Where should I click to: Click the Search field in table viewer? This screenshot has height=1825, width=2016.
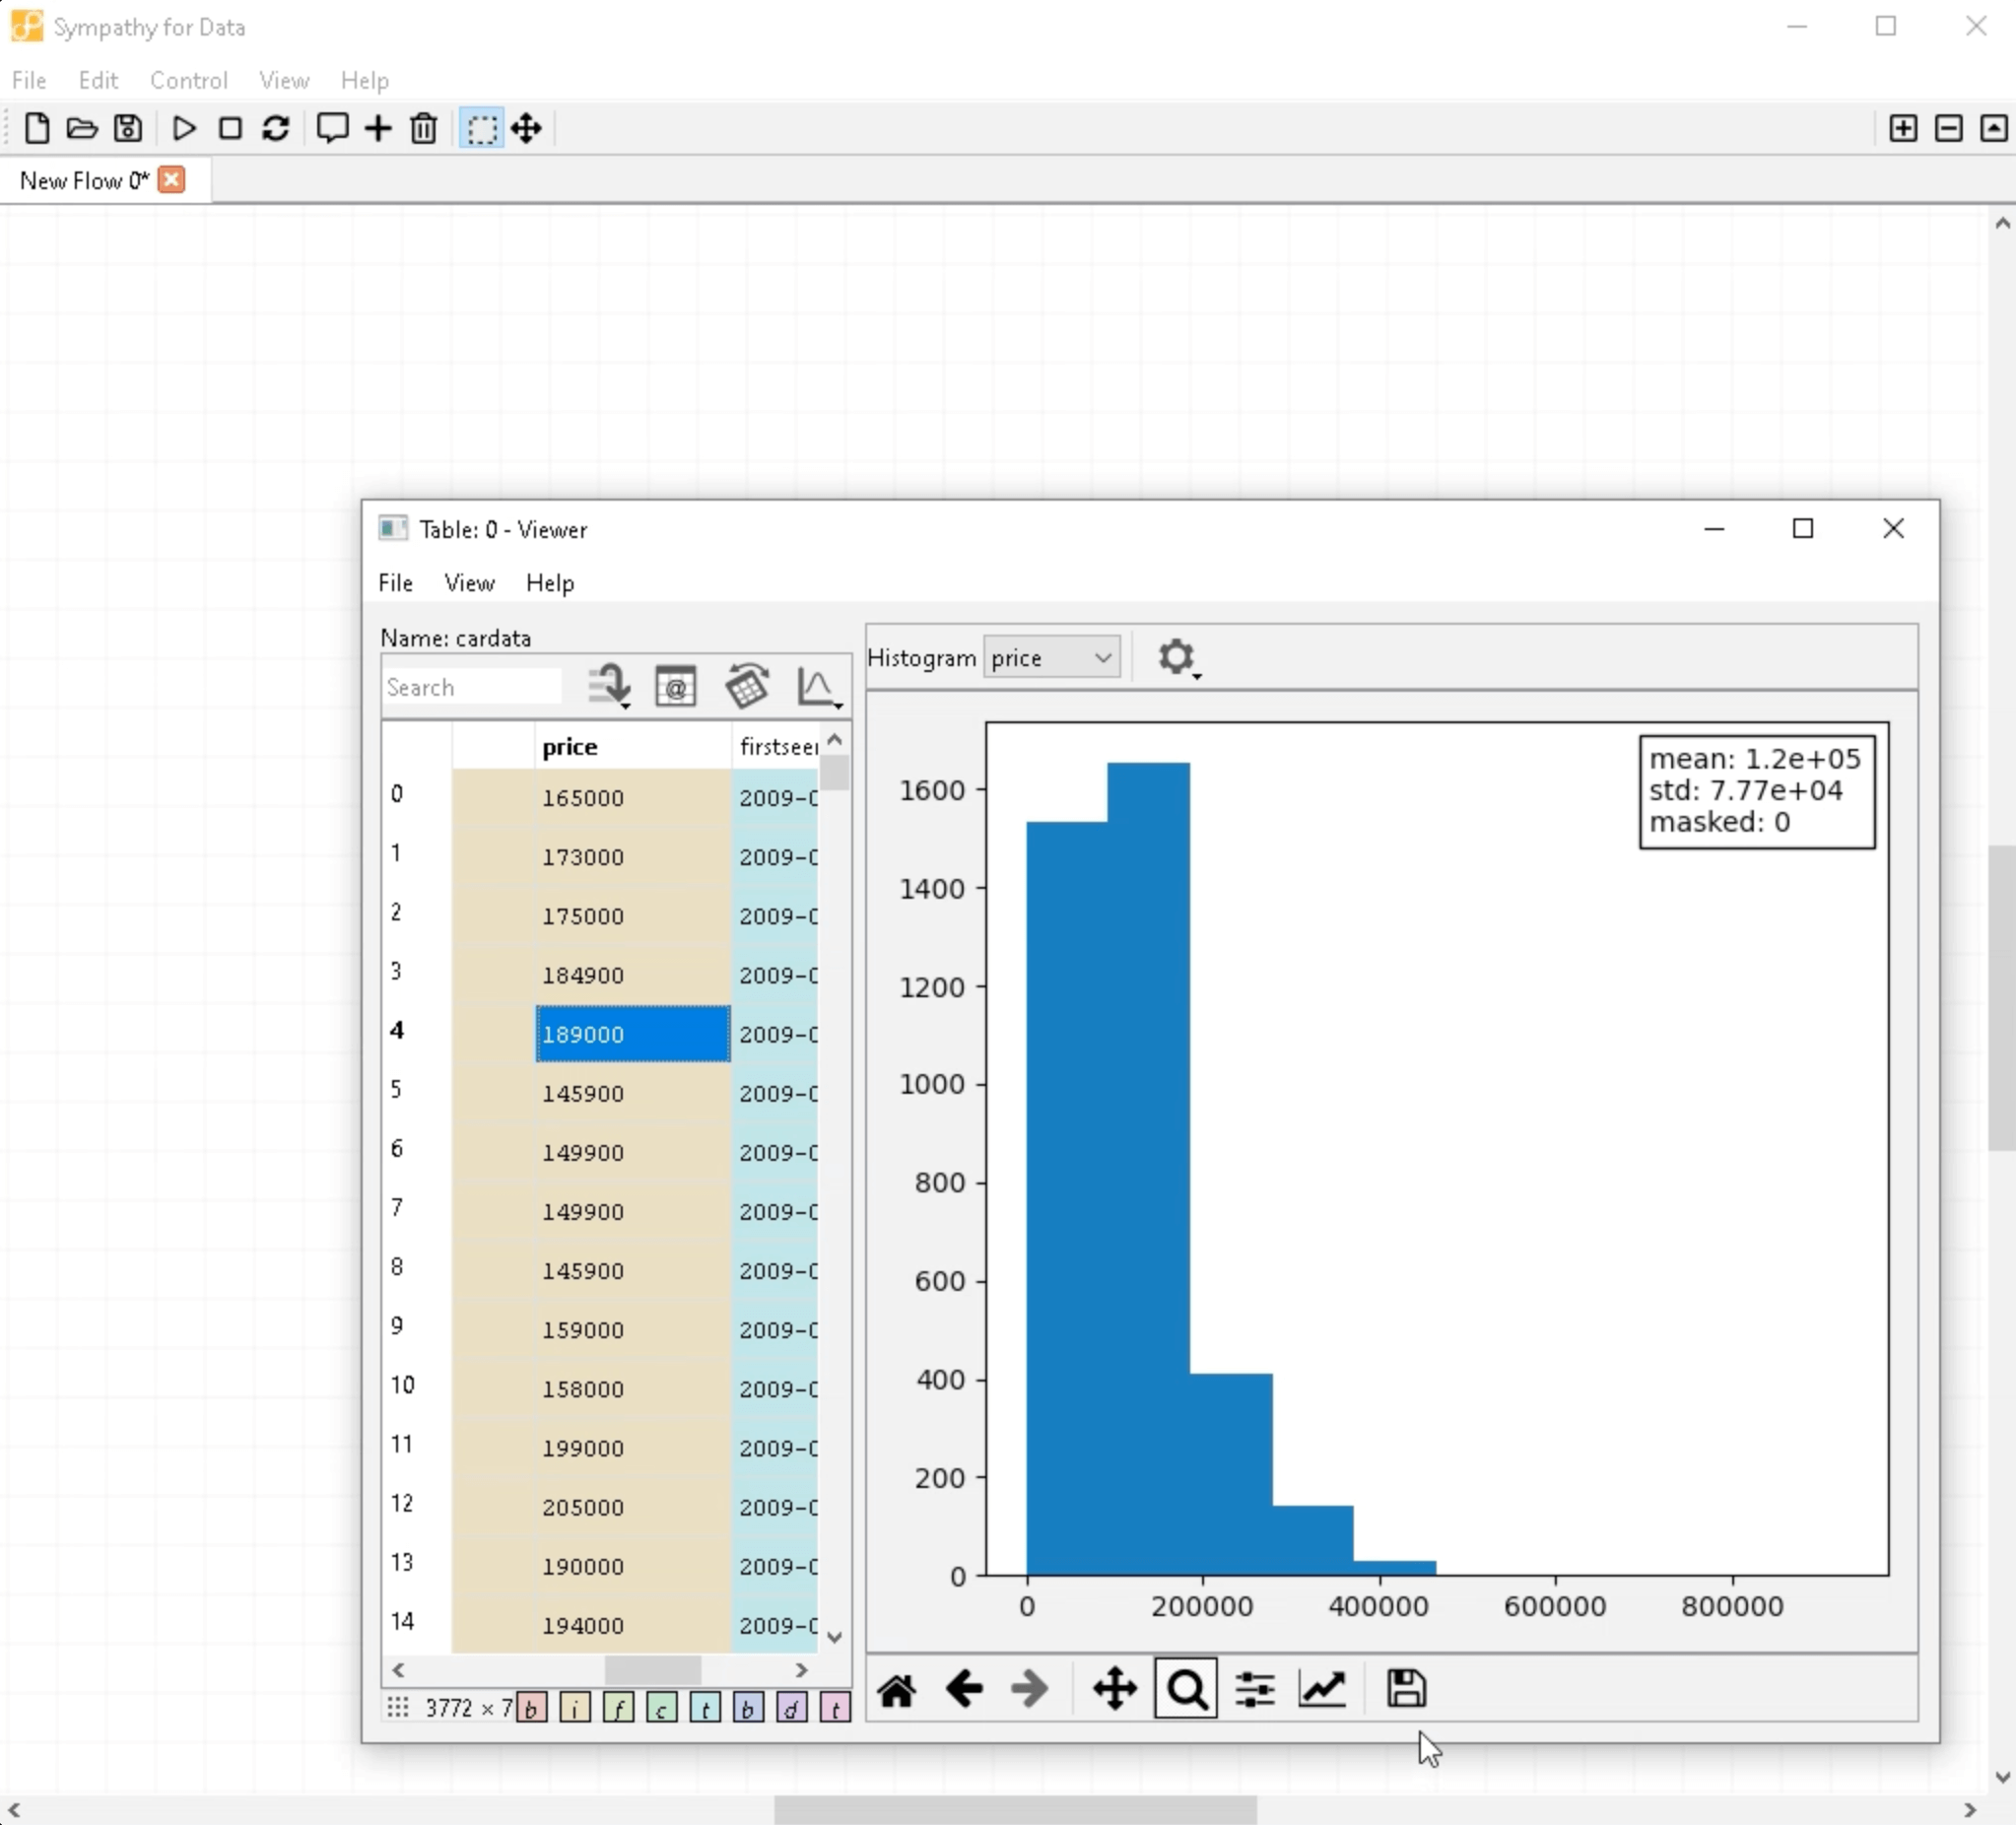pyautogui.click(x=472, y=687)
